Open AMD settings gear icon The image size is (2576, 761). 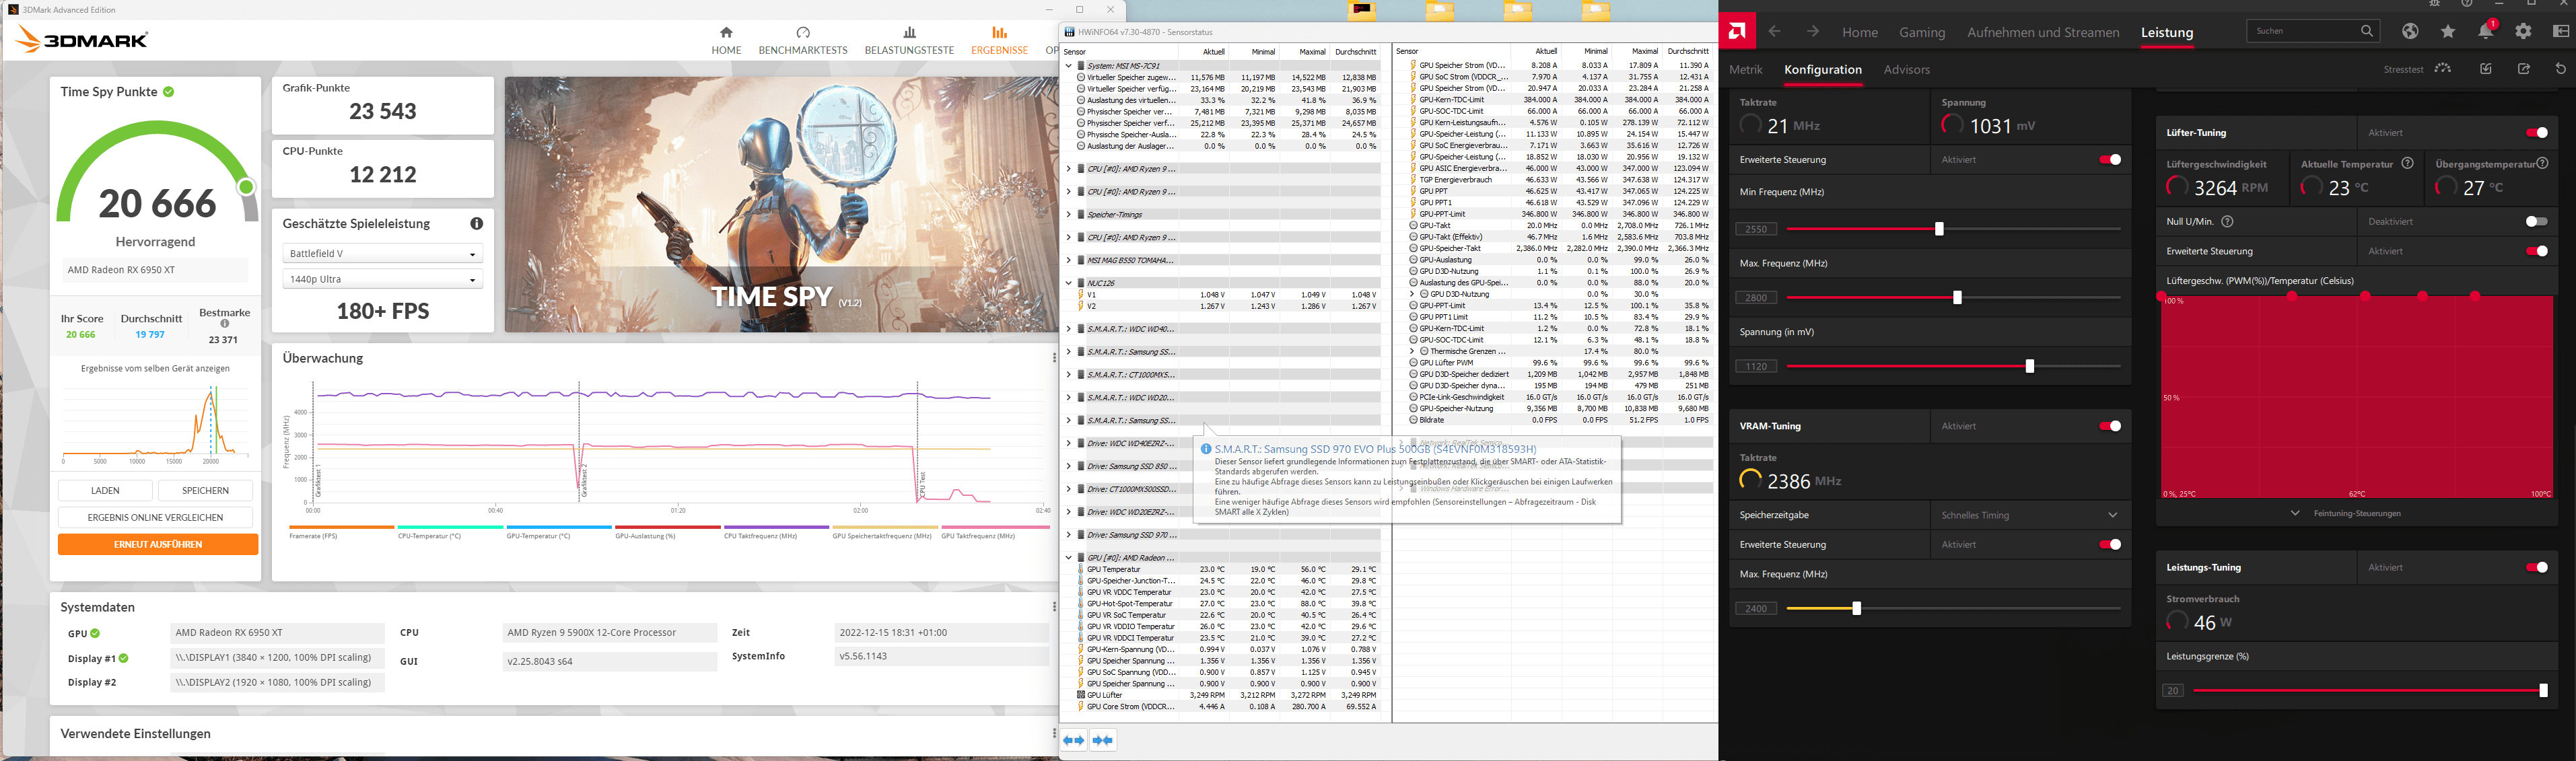2523,32
